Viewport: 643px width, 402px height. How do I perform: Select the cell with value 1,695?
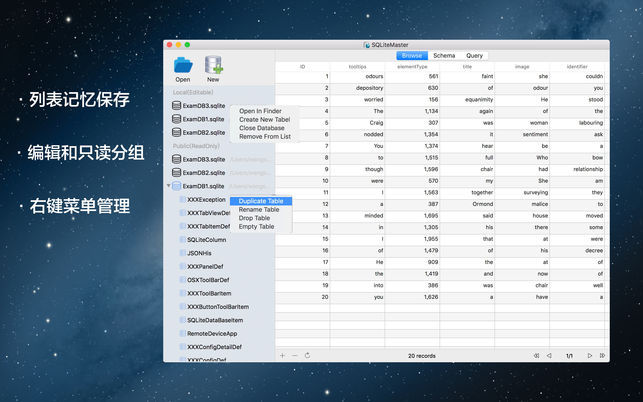coord(412,215)
